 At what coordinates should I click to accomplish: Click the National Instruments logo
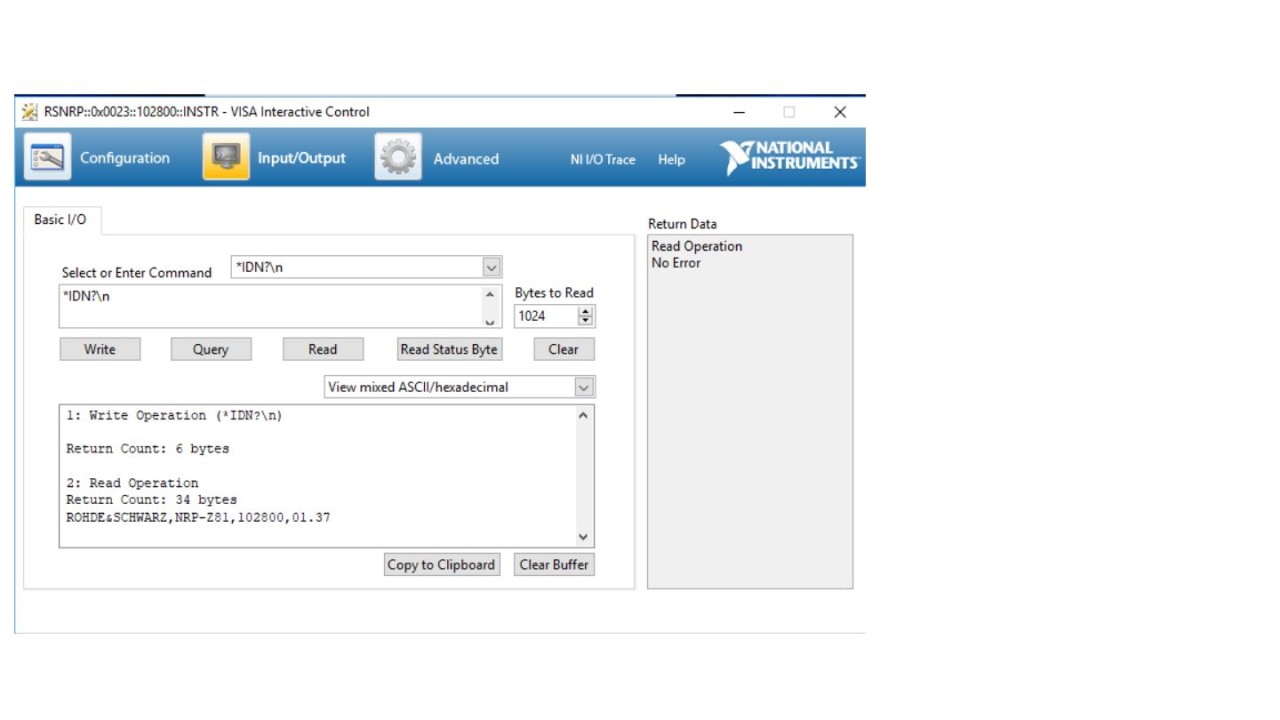click(x=790, y=157)
